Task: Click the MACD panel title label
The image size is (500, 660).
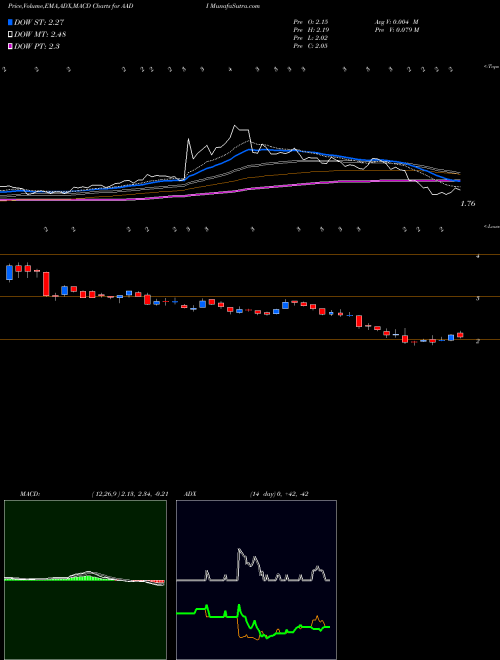Action: point(30,494)
